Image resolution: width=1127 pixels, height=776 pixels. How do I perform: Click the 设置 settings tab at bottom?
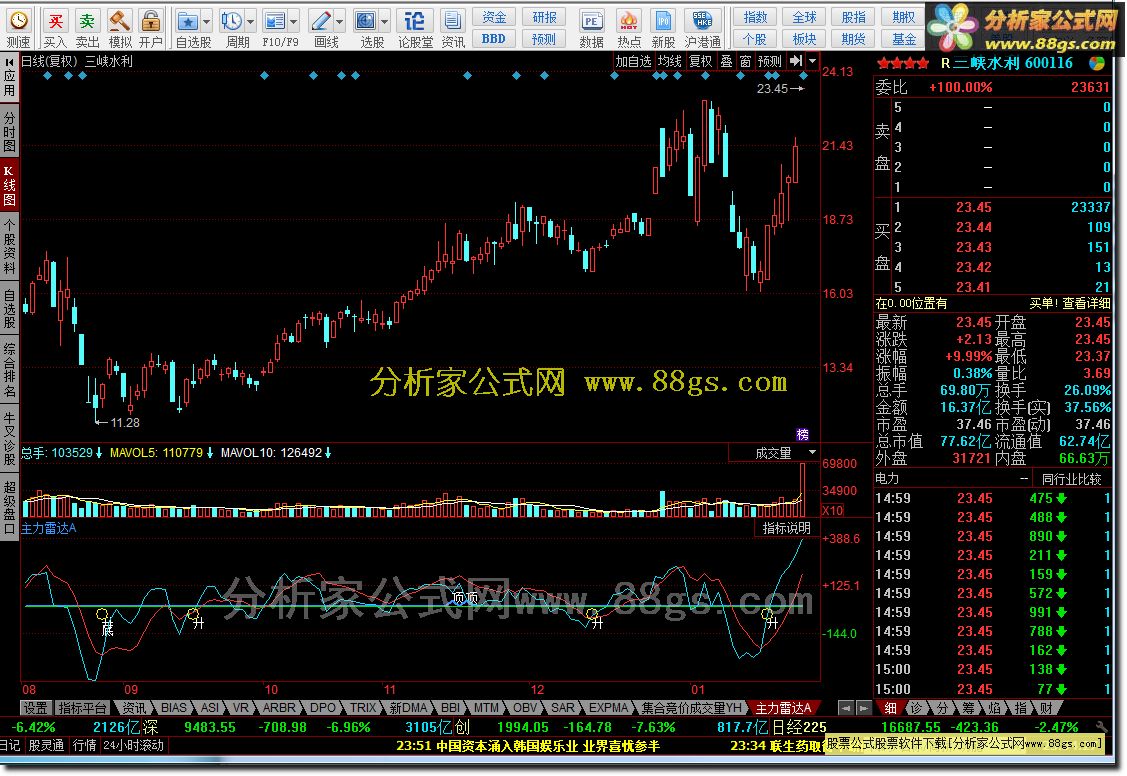[x=35, y=708]
